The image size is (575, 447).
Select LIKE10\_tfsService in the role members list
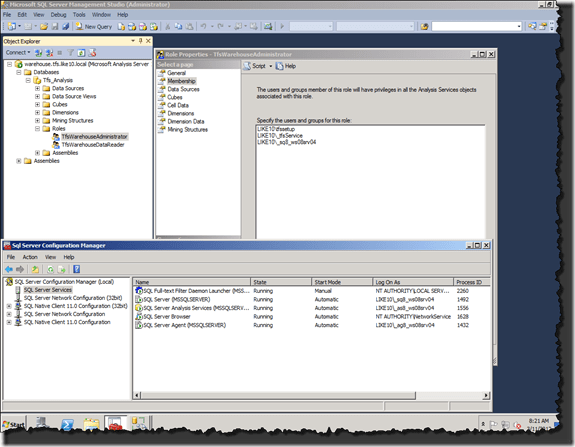pyautogui.click(x=280, y=136)
